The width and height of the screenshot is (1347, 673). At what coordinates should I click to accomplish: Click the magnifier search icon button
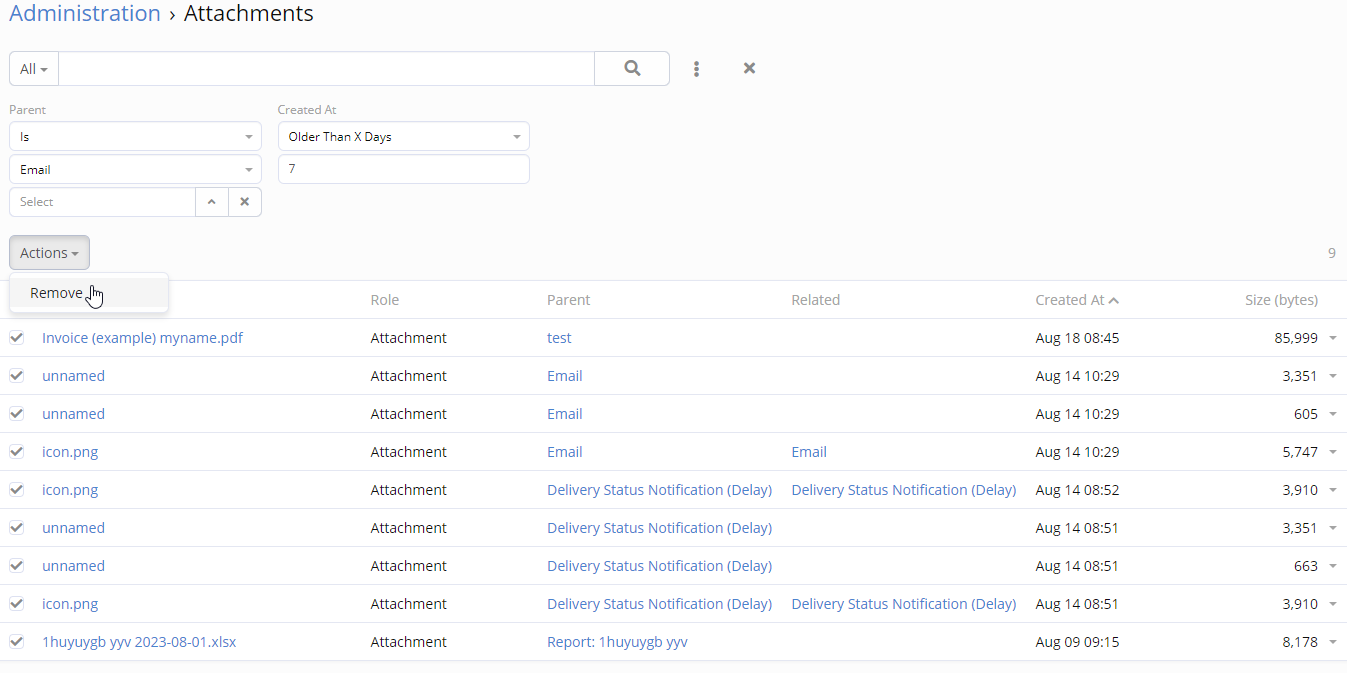pos(632,69)
